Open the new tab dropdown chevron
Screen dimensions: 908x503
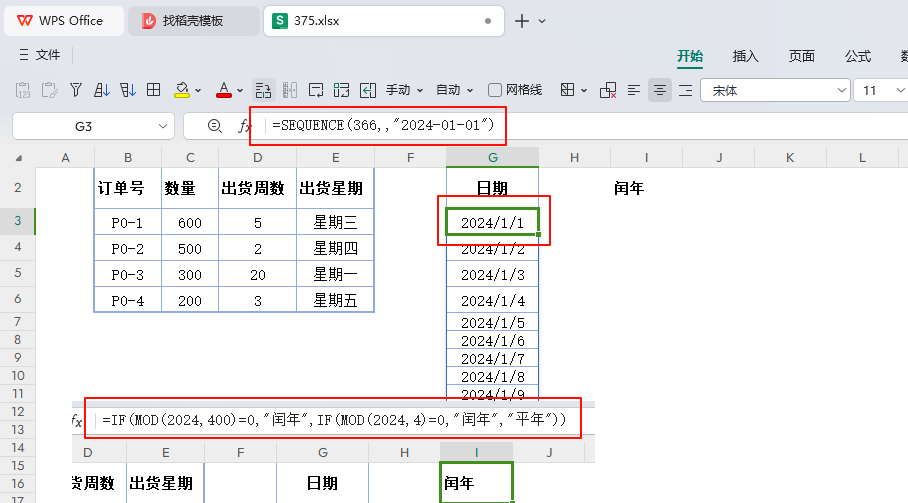tap(542, 21)
